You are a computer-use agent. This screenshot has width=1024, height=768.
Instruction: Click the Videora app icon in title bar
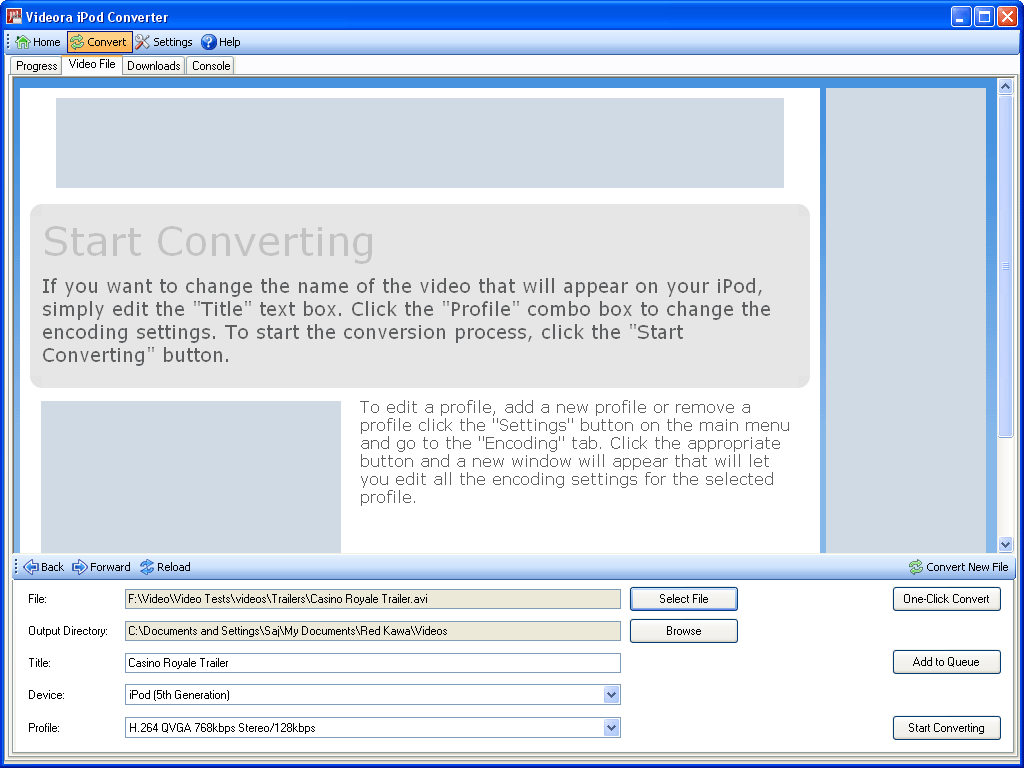[14, 16]
